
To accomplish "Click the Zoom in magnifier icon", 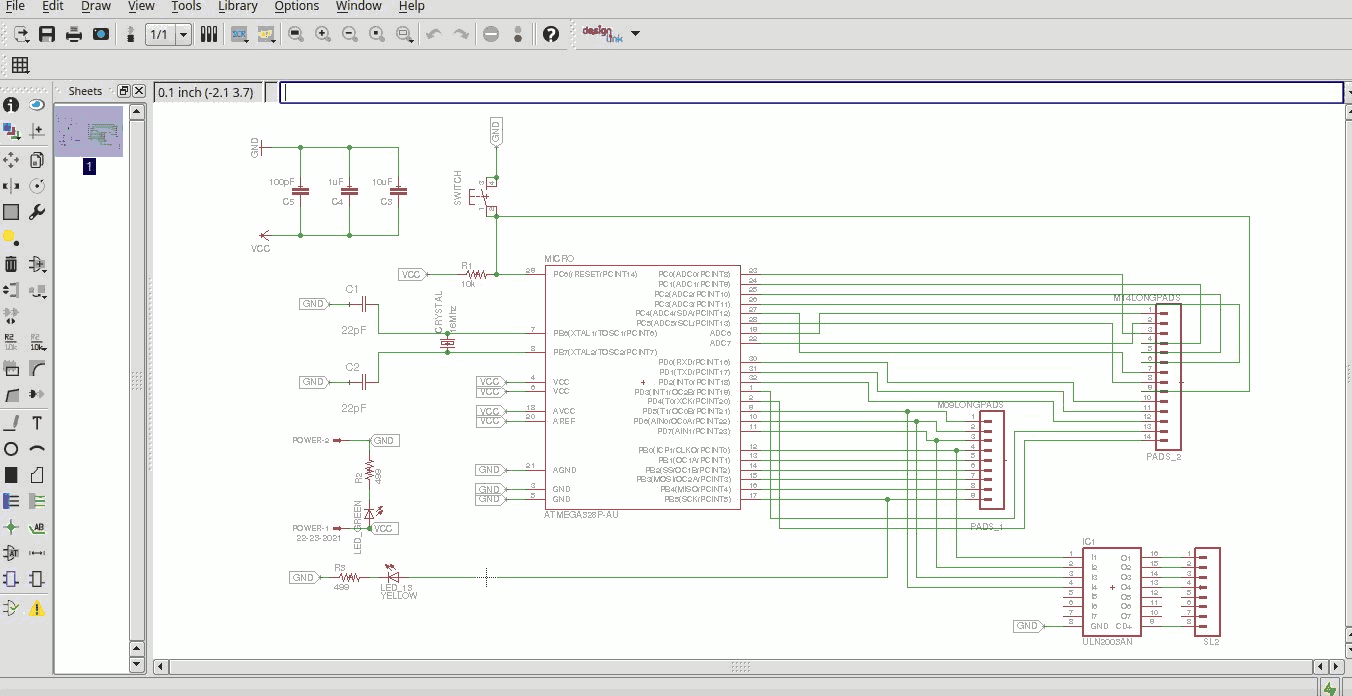I will tap(323, 34).
